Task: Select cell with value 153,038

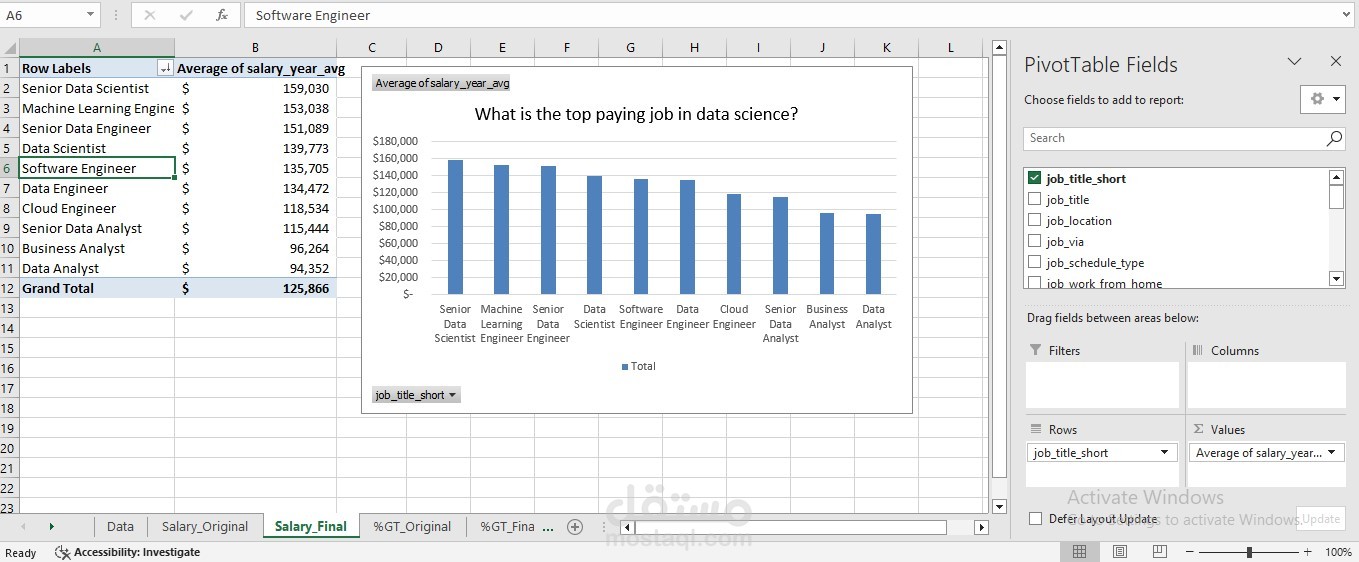Action: click(x=256, y=108)
